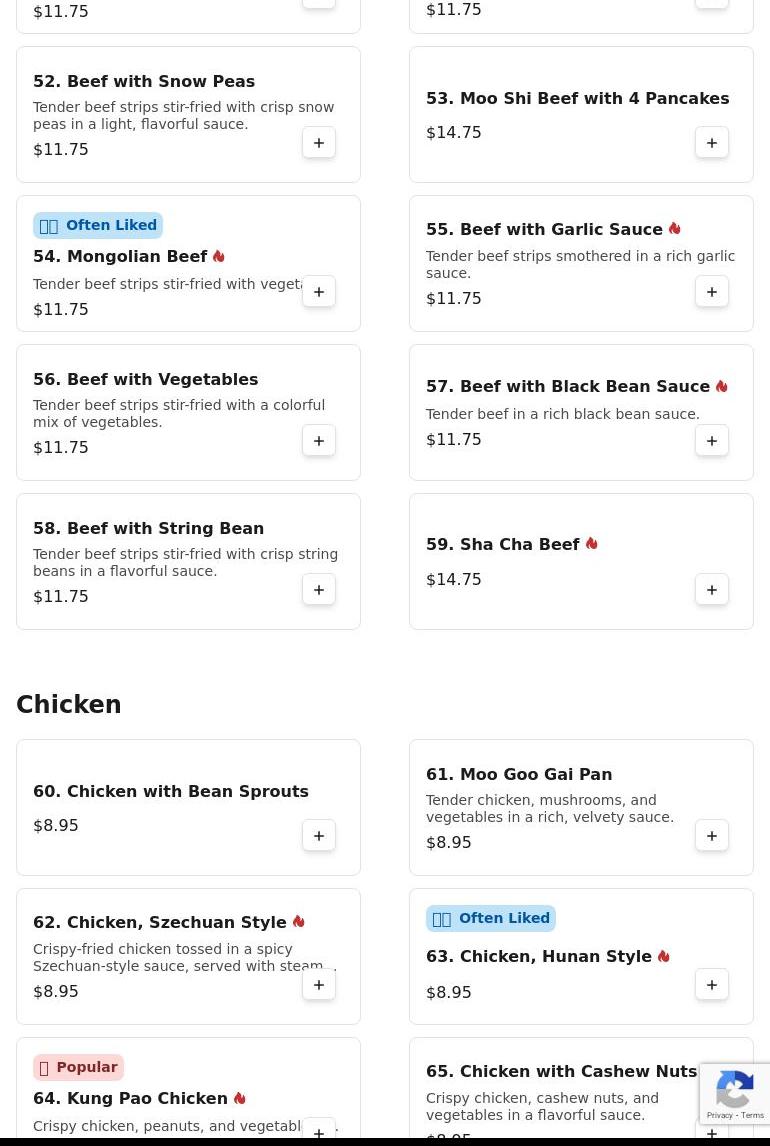The image size is (770, 1146).
Task: Click the Popular badge on Kung Pao Chicken
Action: [x=78, y=1067]
